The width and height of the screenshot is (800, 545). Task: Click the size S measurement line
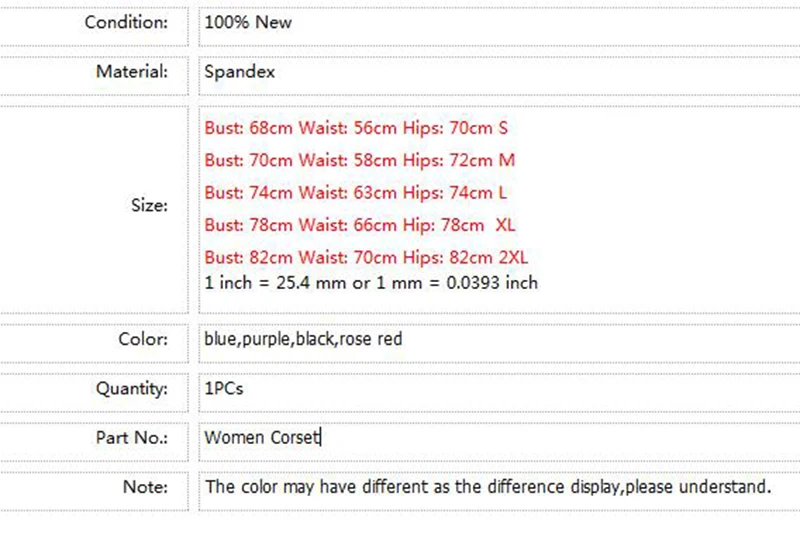coord(356,128)
